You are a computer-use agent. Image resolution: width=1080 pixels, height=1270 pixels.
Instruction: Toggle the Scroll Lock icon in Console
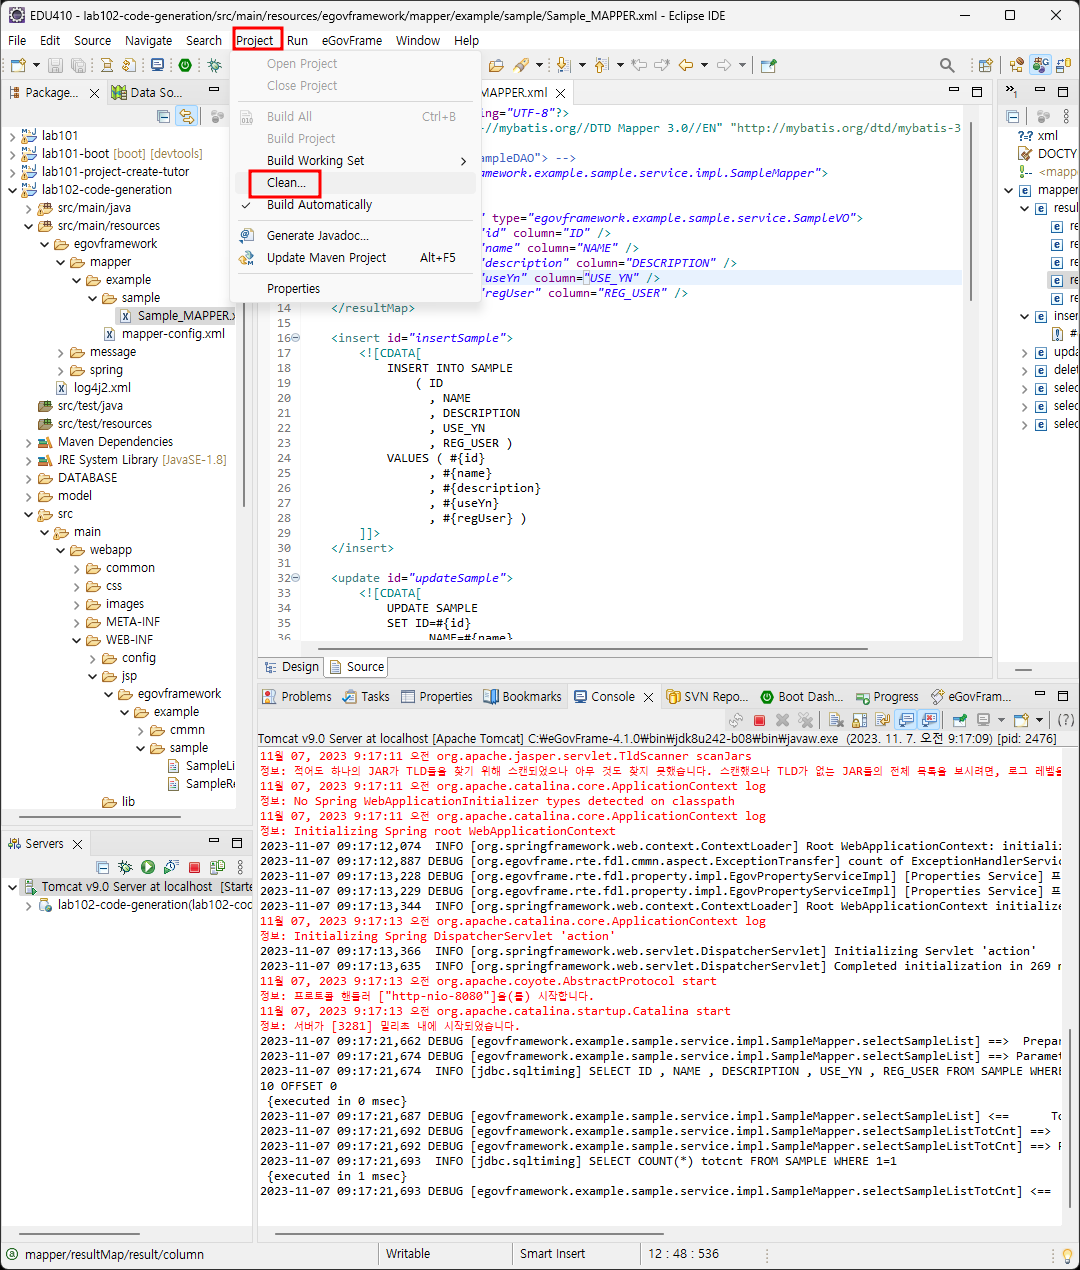[x=859, y=720]
